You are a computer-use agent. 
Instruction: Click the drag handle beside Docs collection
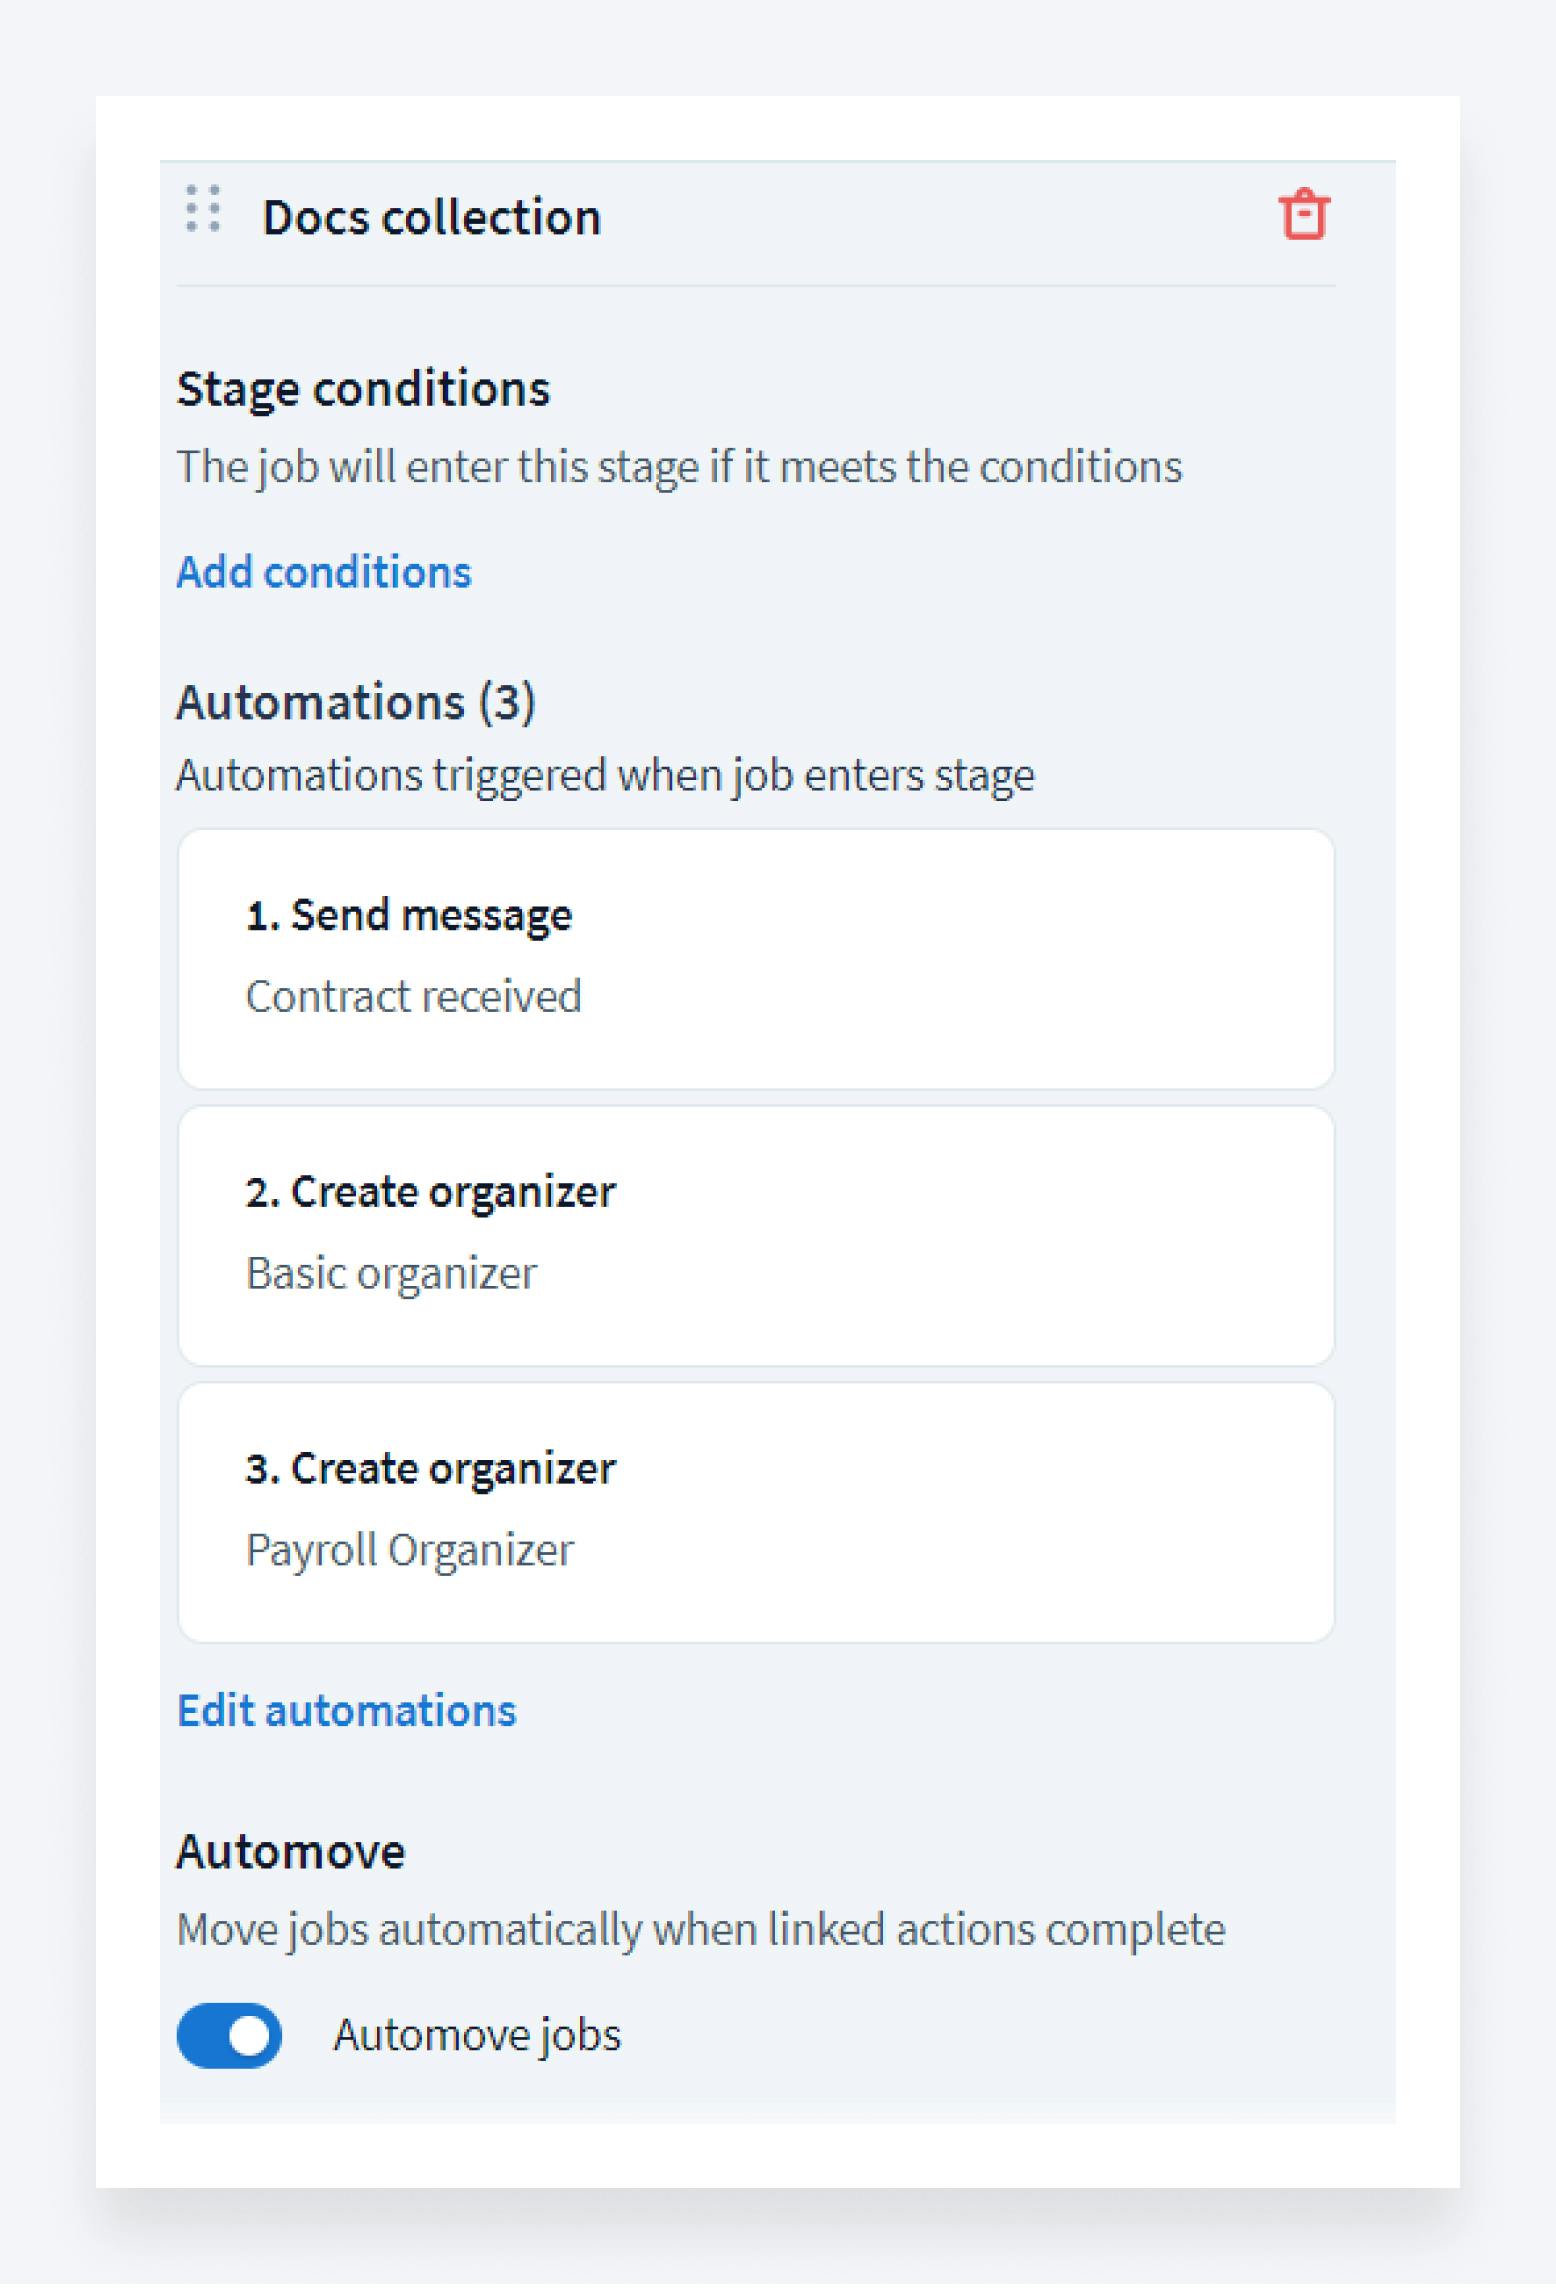(x=203, y=210)
